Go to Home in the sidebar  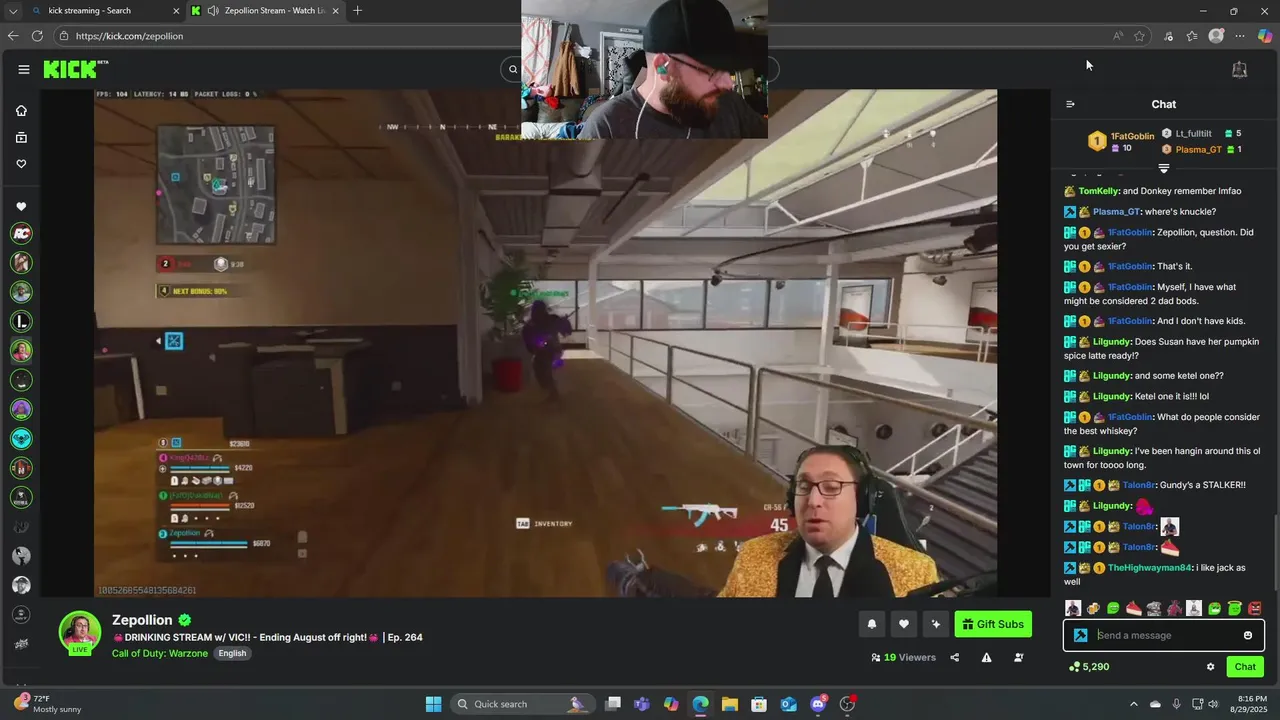[x=21, y=111]
